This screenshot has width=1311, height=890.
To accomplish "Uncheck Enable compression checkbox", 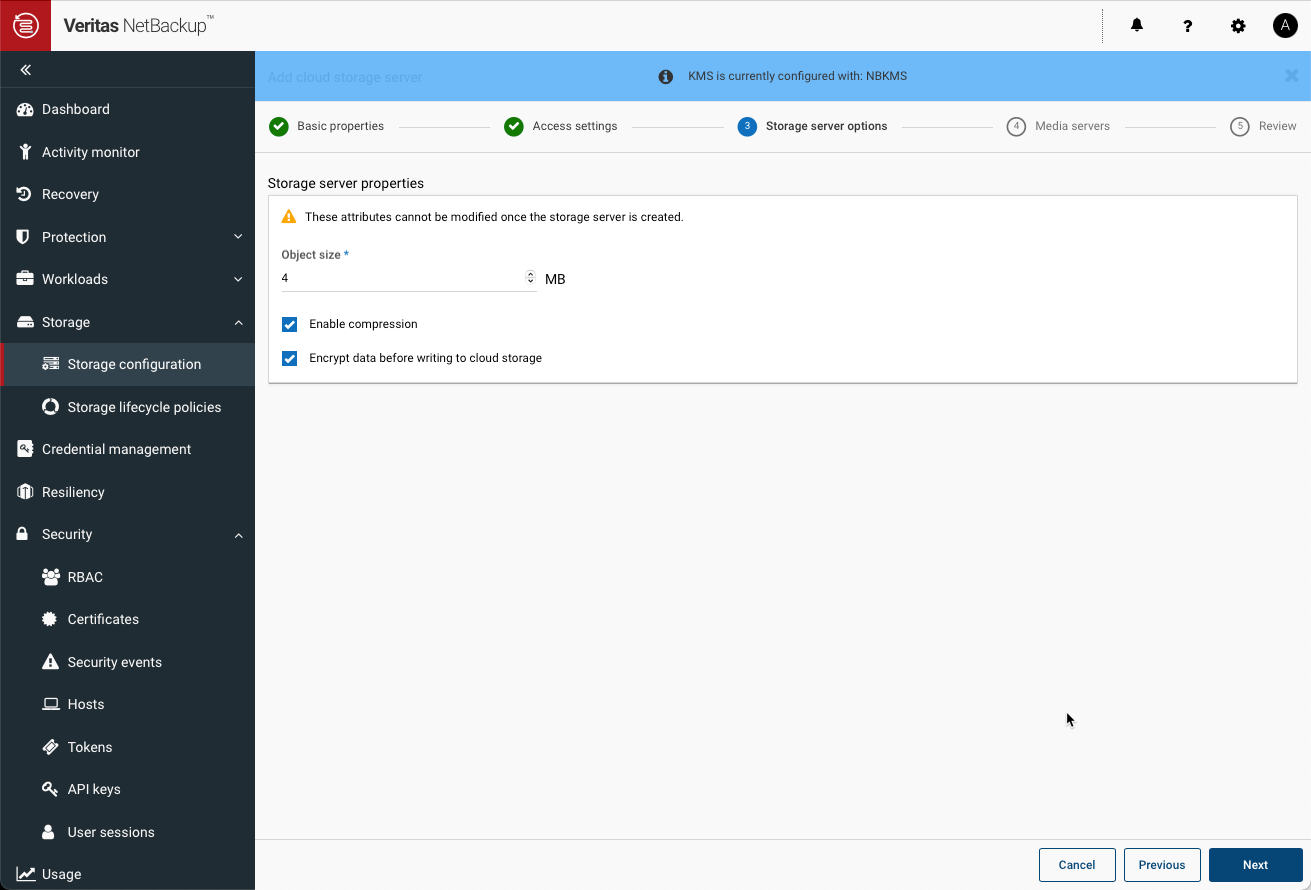I will click(290, 324).
